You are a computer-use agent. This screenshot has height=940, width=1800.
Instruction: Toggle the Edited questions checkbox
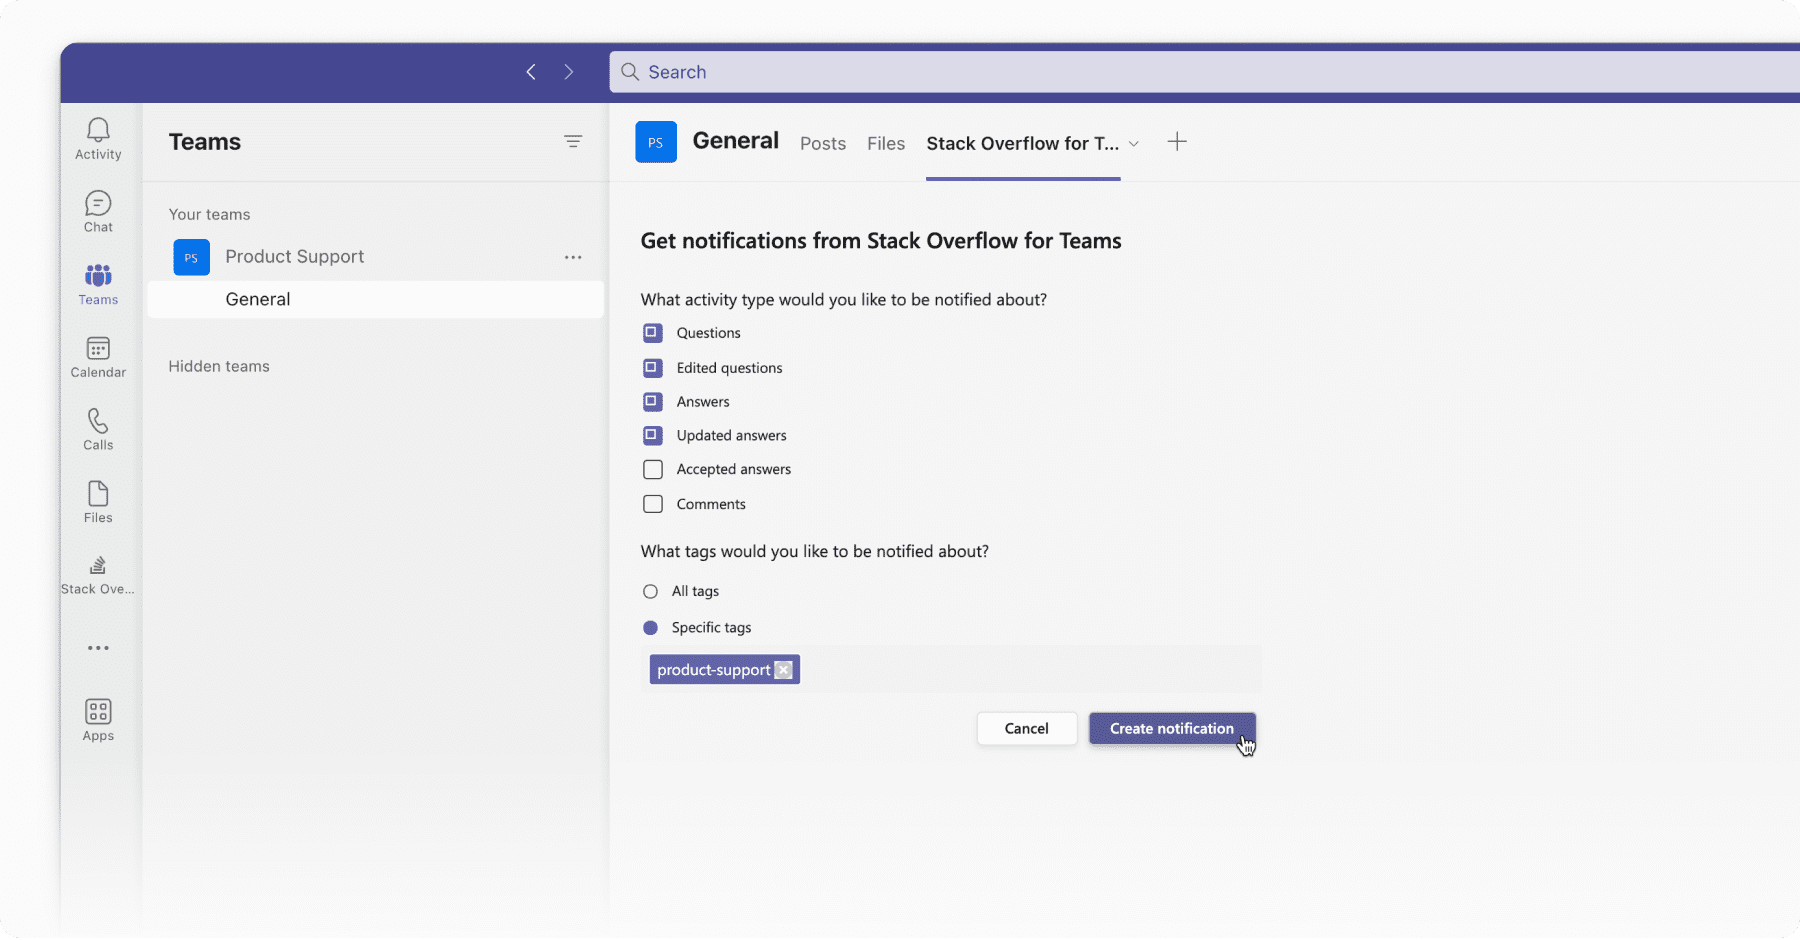tap(653, 368)
